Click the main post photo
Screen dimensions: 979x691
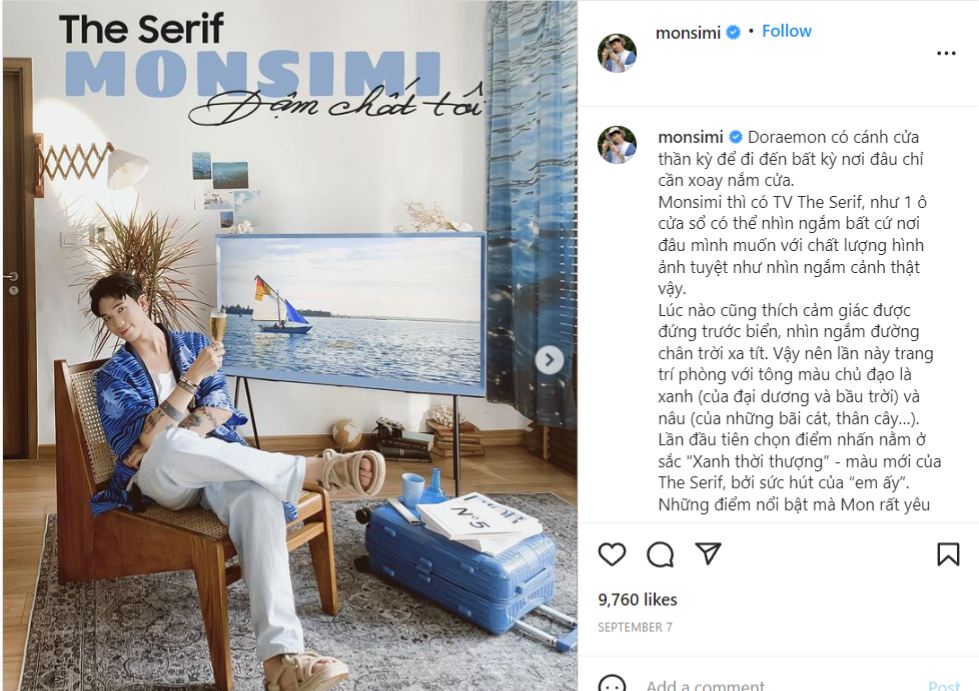[x=290, y=345]
